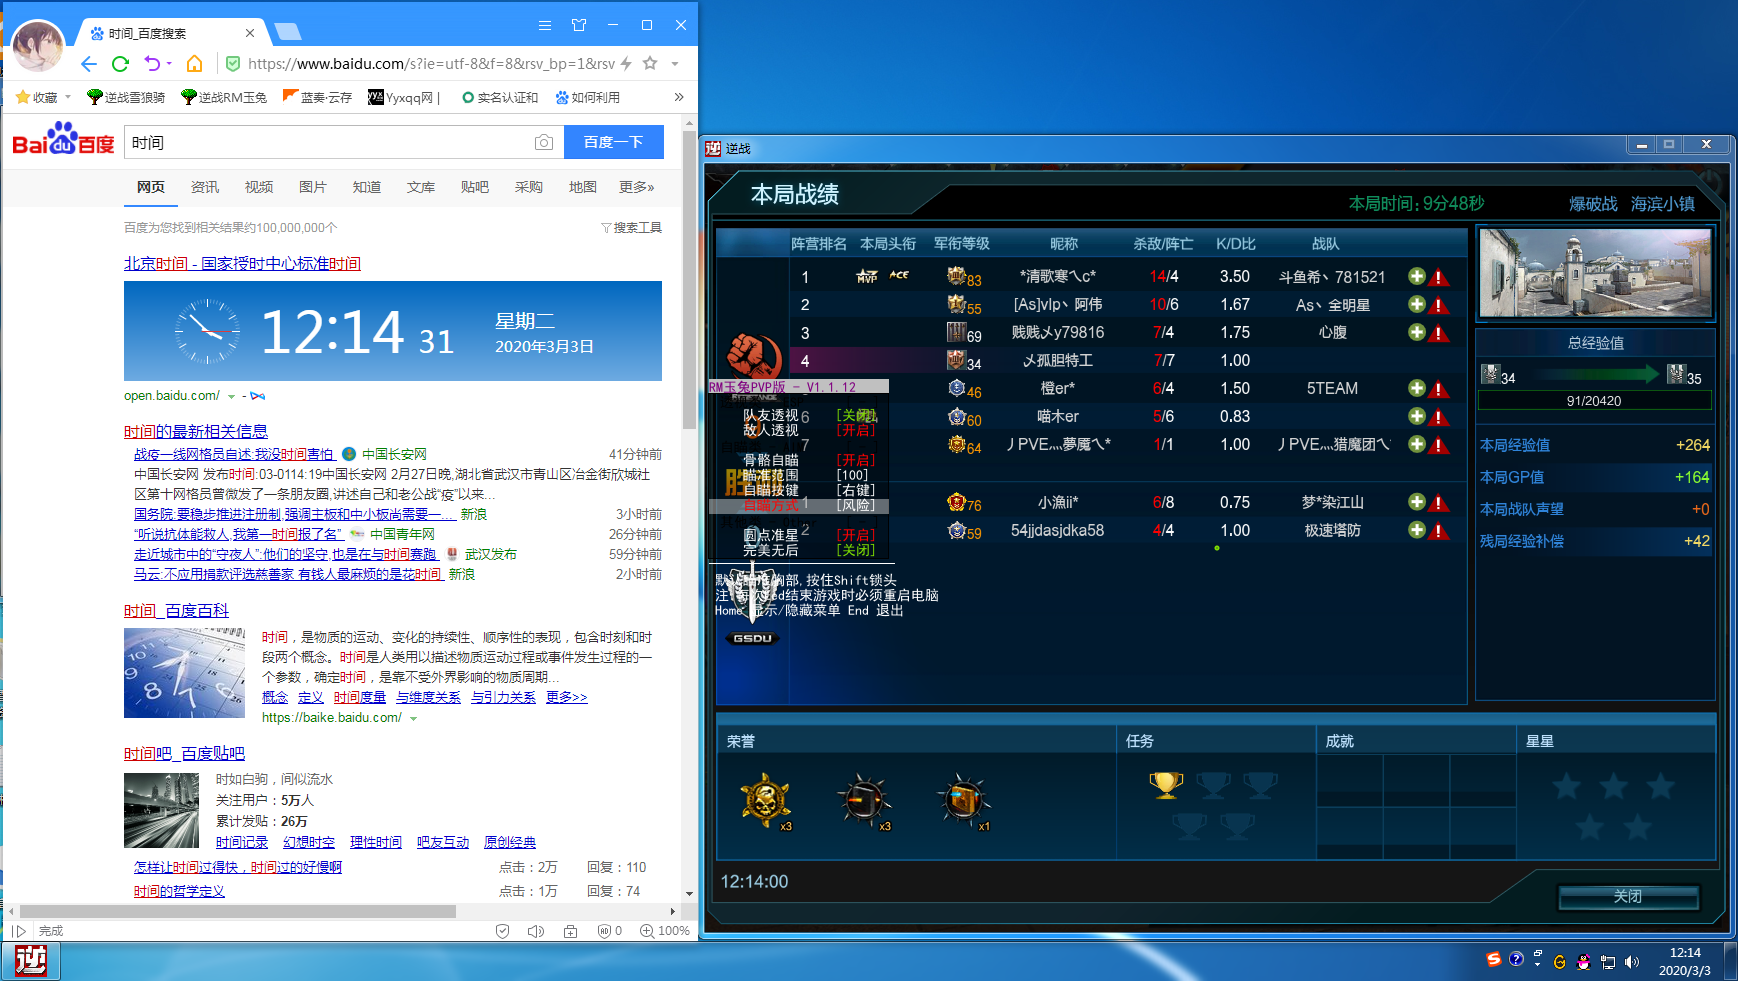Viewport: 1738px width, 981px height.
Task: Open 搜索工具 filter
Action: [x=632, y=228]
